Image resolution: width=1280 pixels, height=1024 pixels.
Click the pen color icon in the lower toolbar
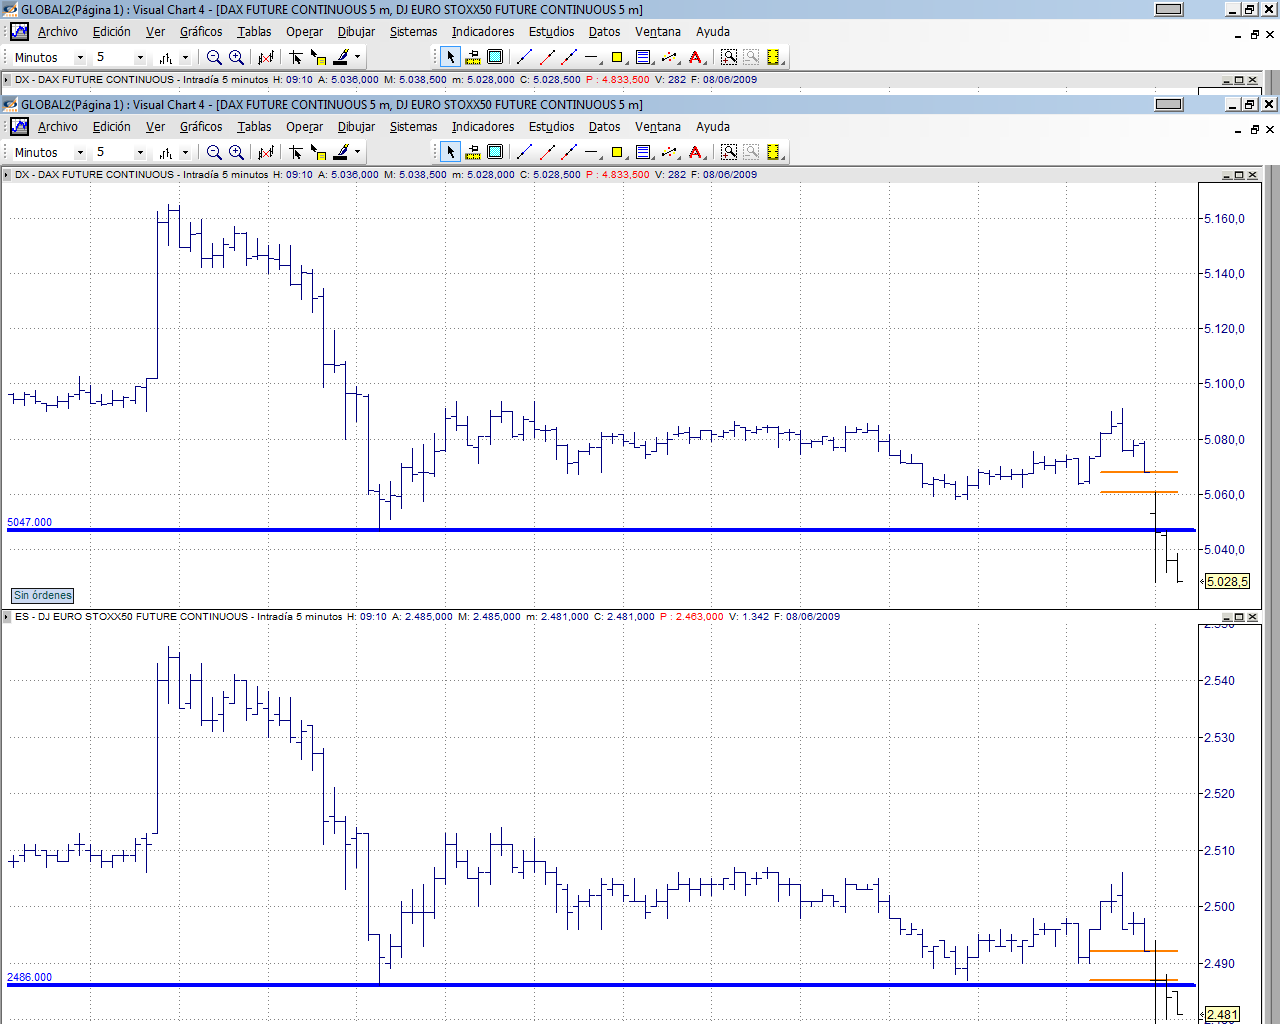click(341, 152)
